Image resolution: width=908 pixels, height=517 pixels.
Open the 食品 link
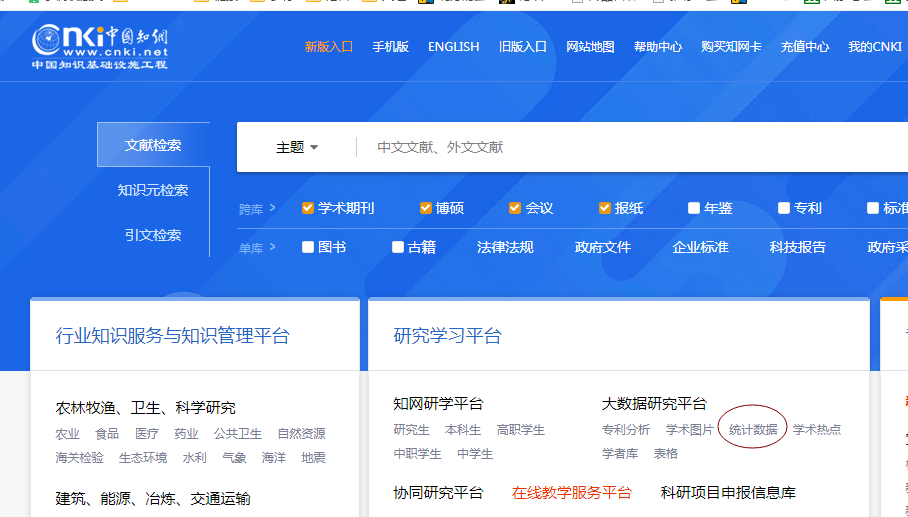click(x=107, y=434)
